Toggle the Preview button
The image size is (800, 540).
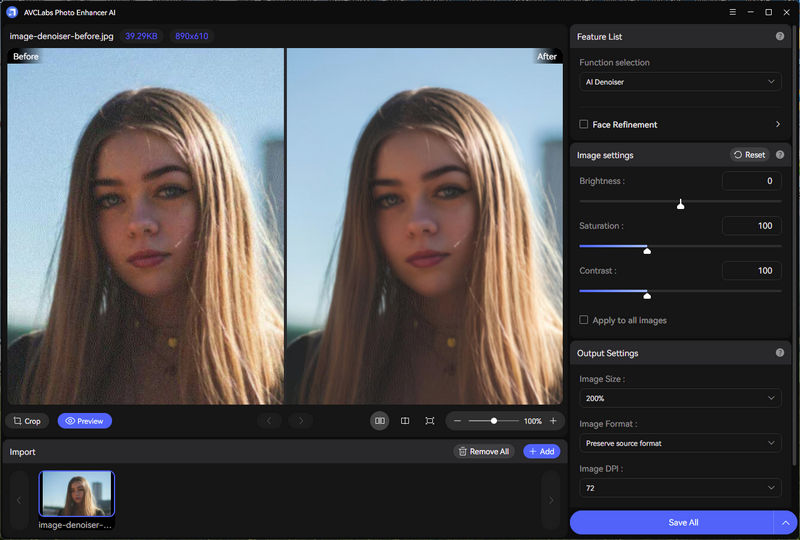84,421
